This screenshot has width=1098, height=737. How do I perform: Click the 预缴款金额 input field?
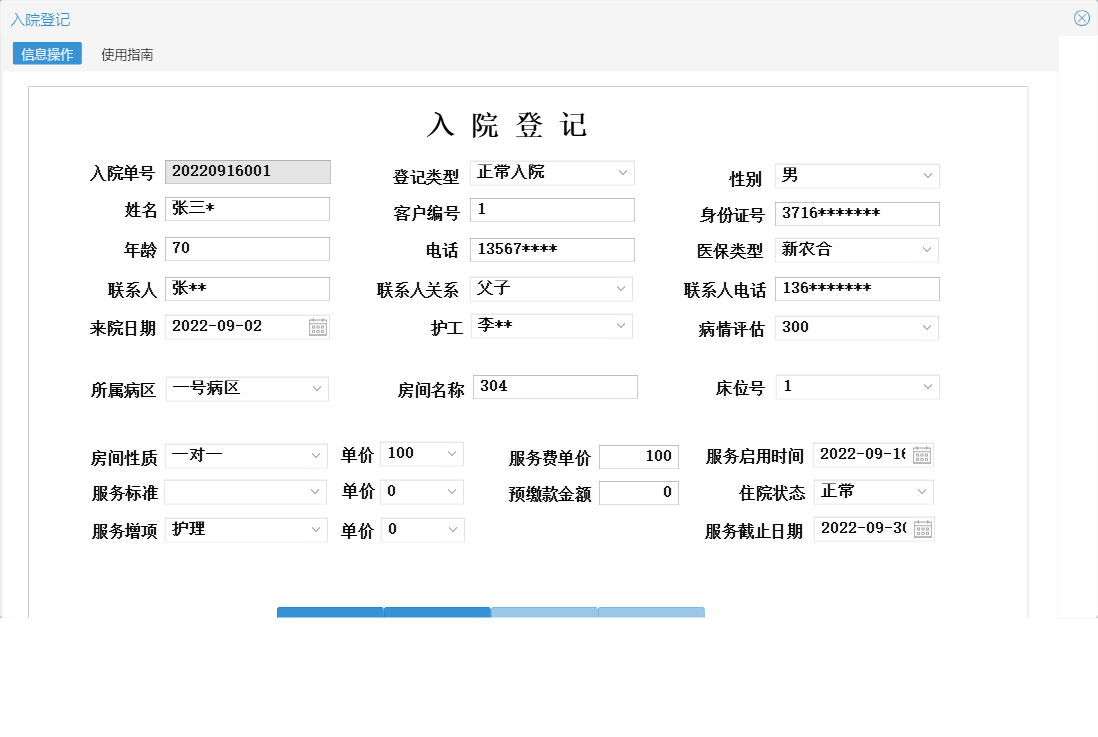pos(639,492)
